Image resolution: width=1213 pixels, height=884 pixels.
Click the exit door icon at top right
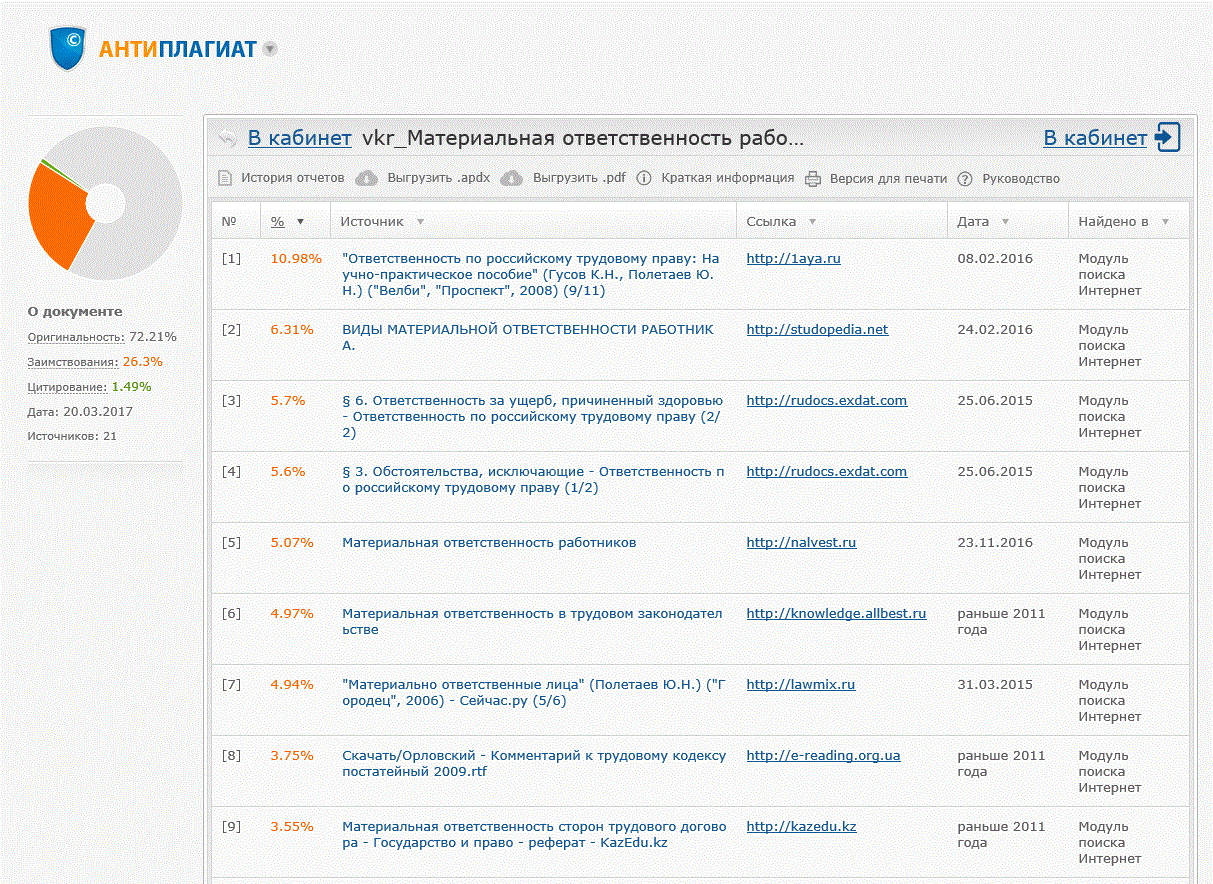[1167, 138]
